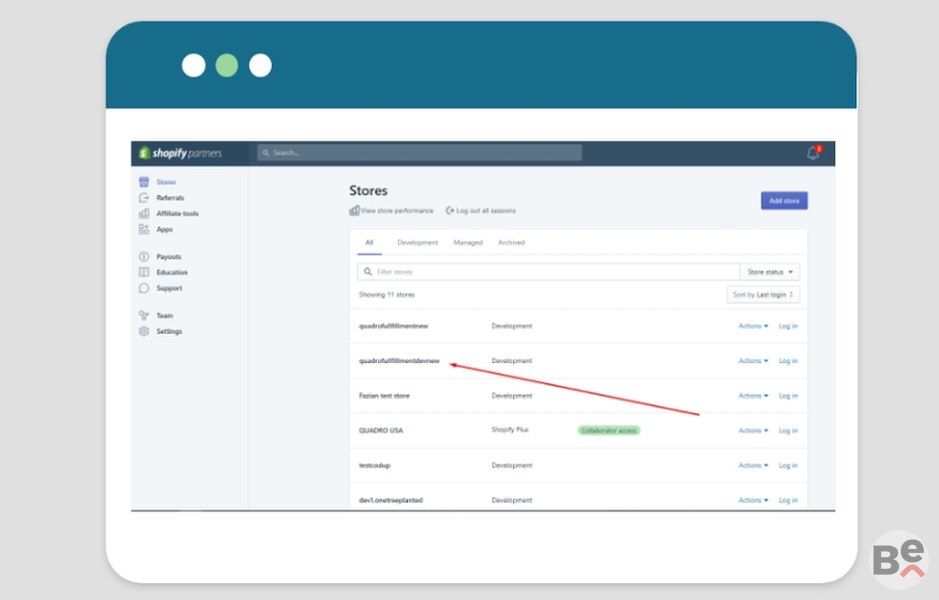The width and height of the screenshot is (939, 600).
Task: Open Apps in the sidebar
Action: point(165,229)
